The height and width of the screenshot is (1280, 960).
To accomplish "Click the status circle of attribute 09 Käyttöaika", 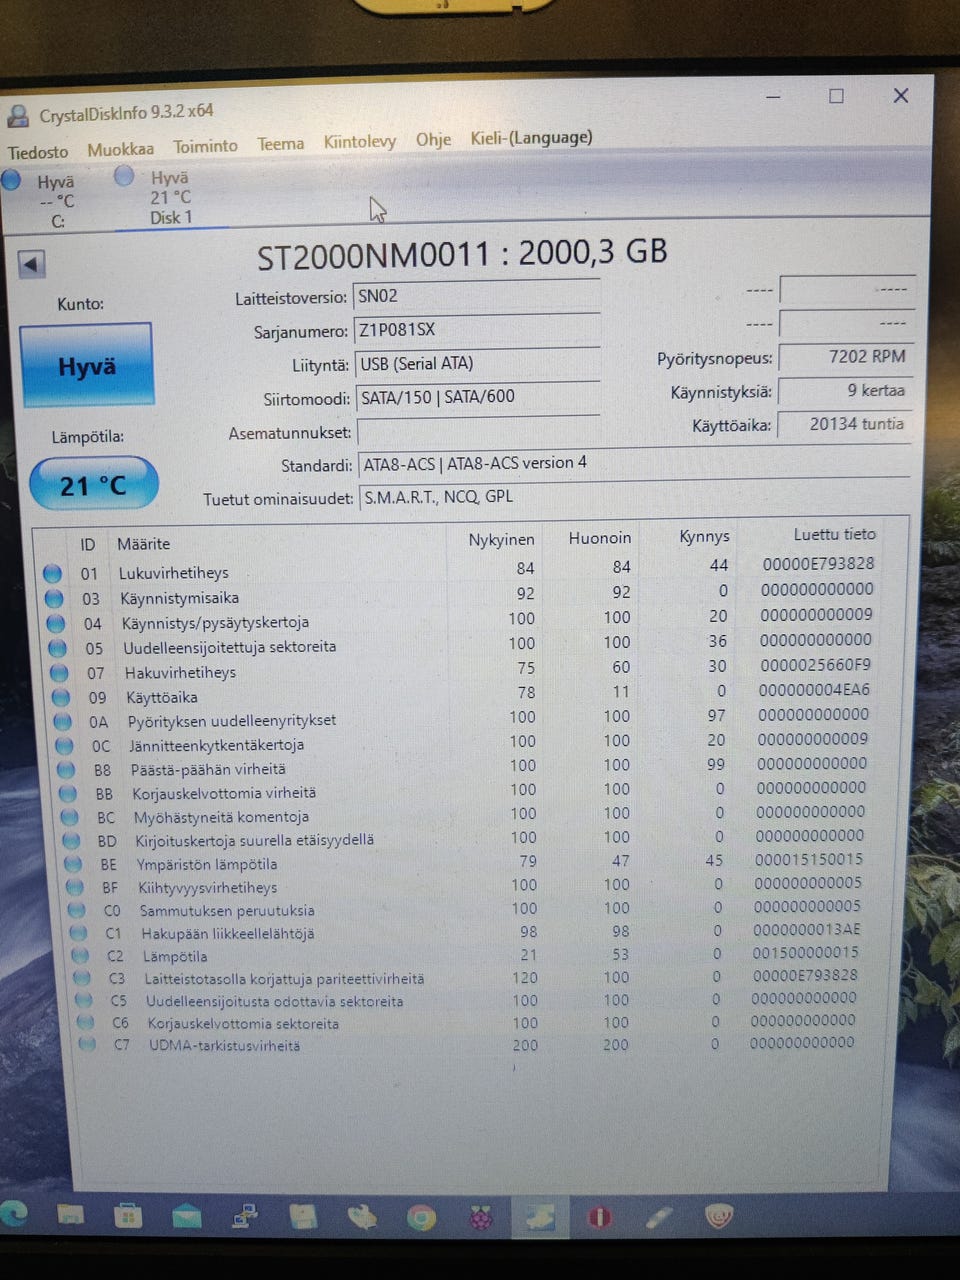I will [x=61, y=698].
